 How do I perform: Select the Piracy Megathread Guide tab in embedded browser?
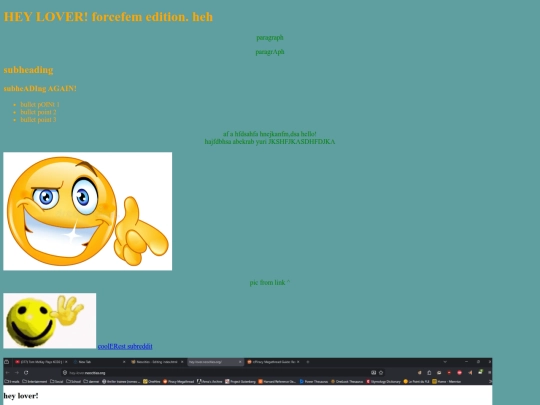pyautogui.click(x=273, y=362)
